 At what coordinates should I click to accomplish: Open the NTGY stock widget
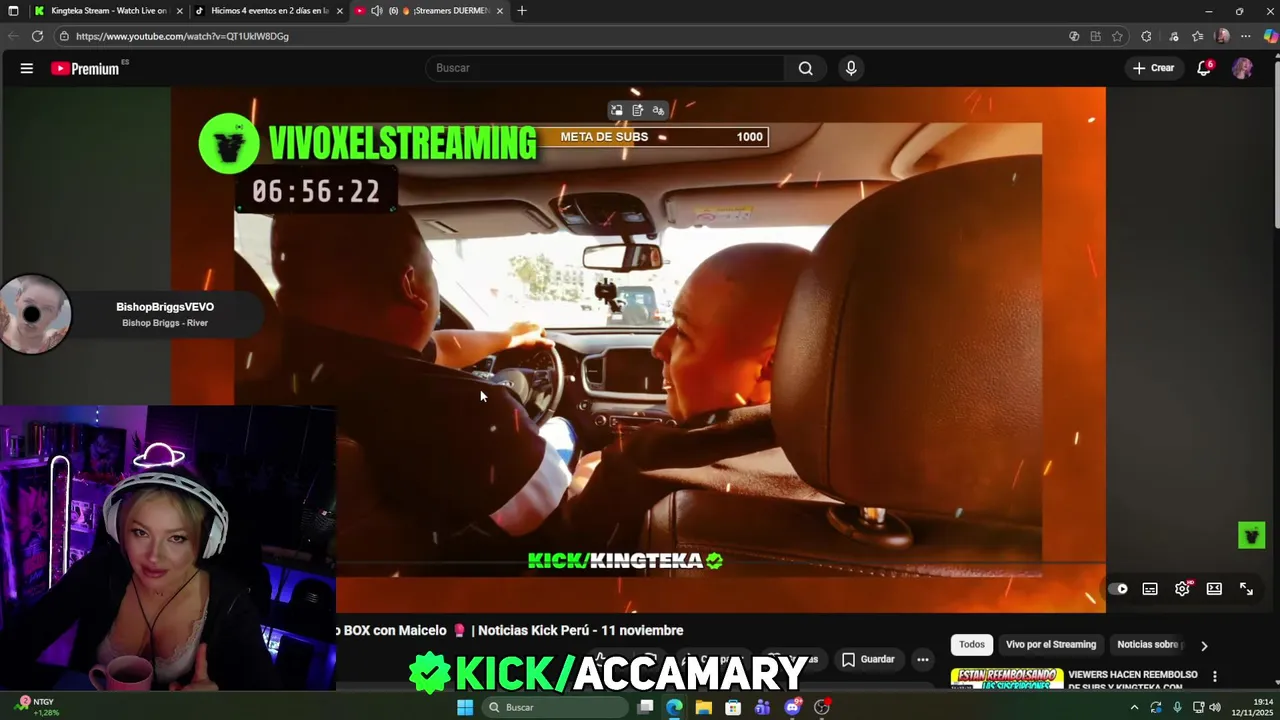click(x=35, y=707)
